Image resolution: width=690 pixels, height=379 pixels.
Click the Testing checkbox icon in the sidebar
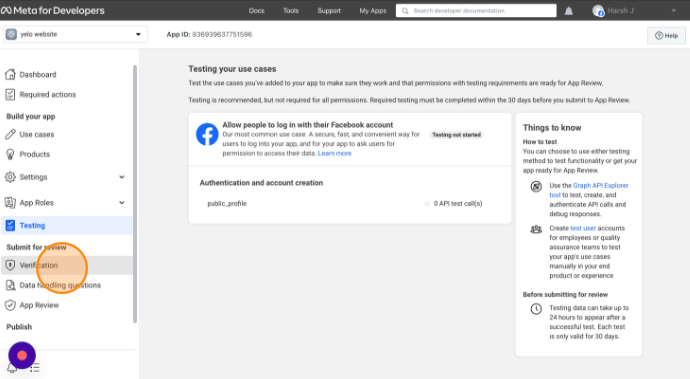click(x=10, y=225)
